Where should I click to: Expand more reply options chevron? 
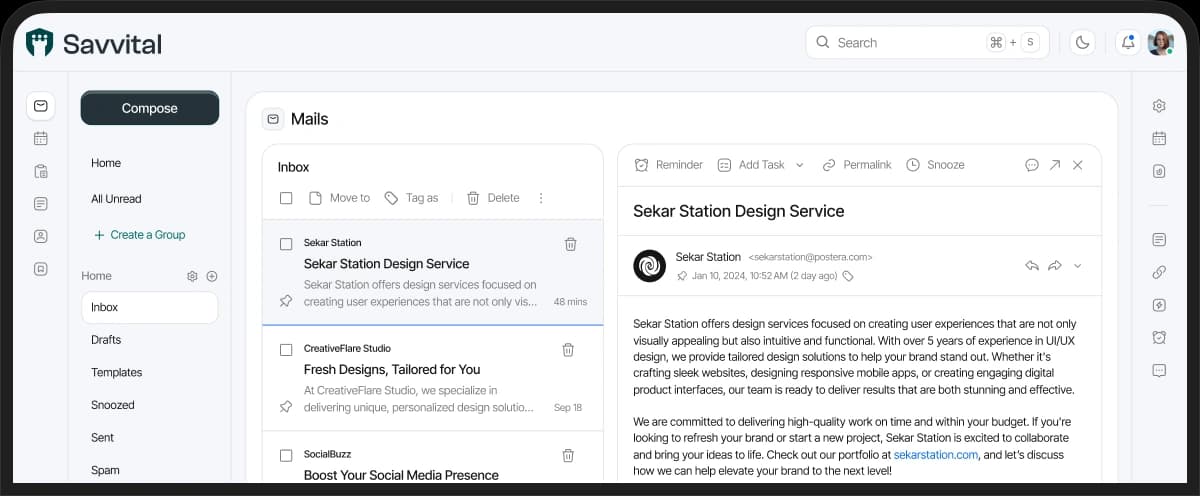coord(1077,266)
